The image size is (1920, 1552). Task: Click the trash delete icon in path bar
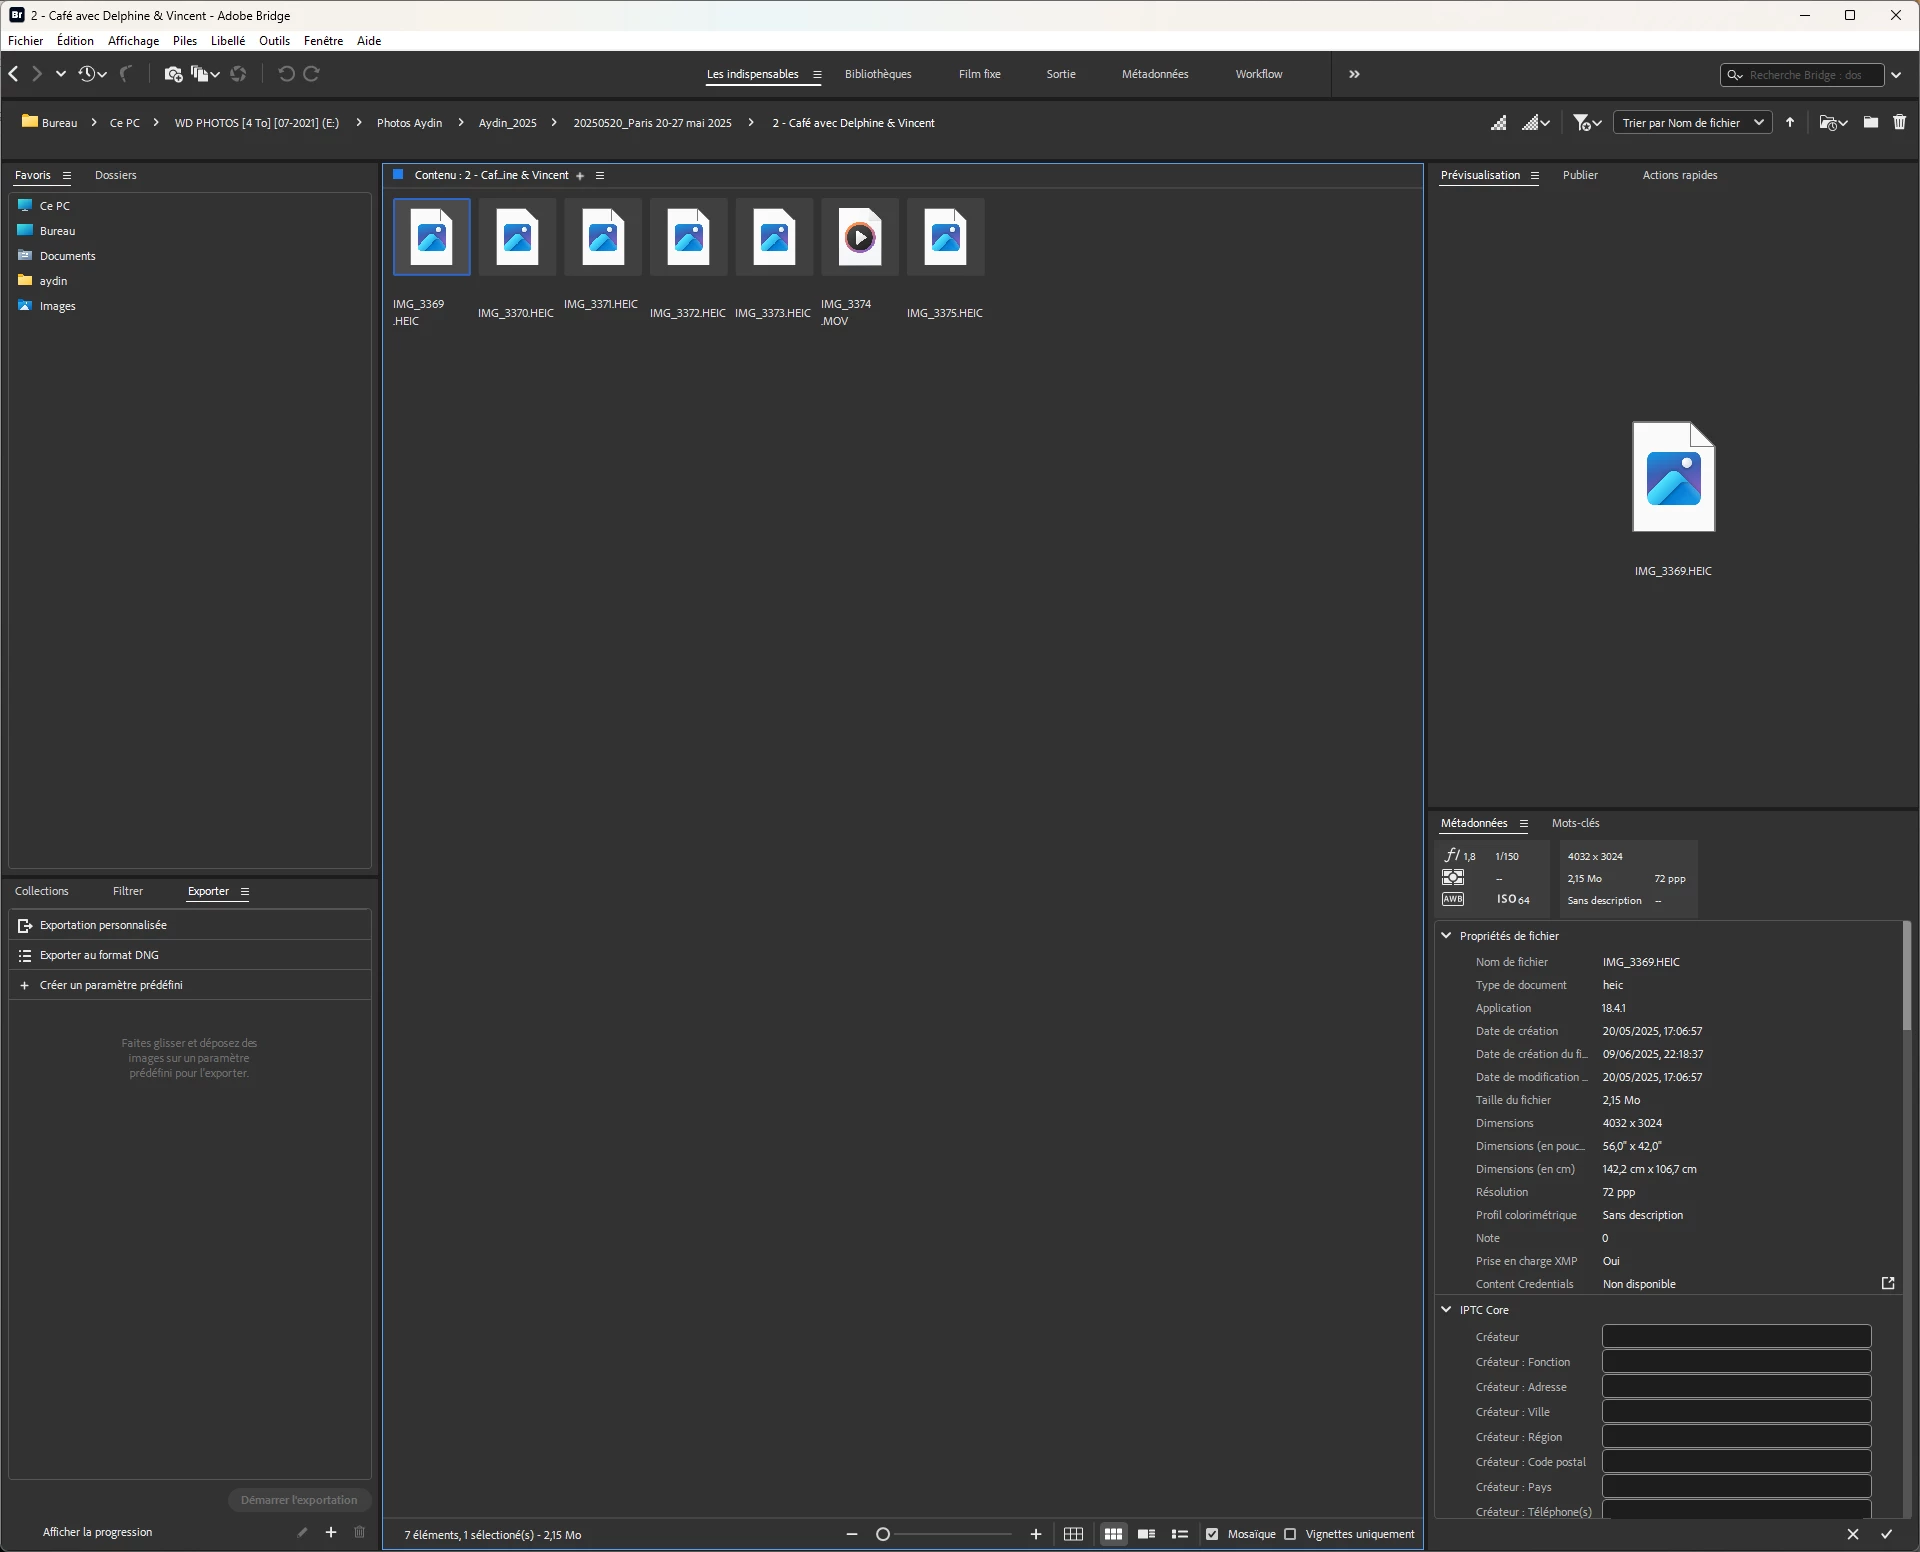[x=1899, y=123]
